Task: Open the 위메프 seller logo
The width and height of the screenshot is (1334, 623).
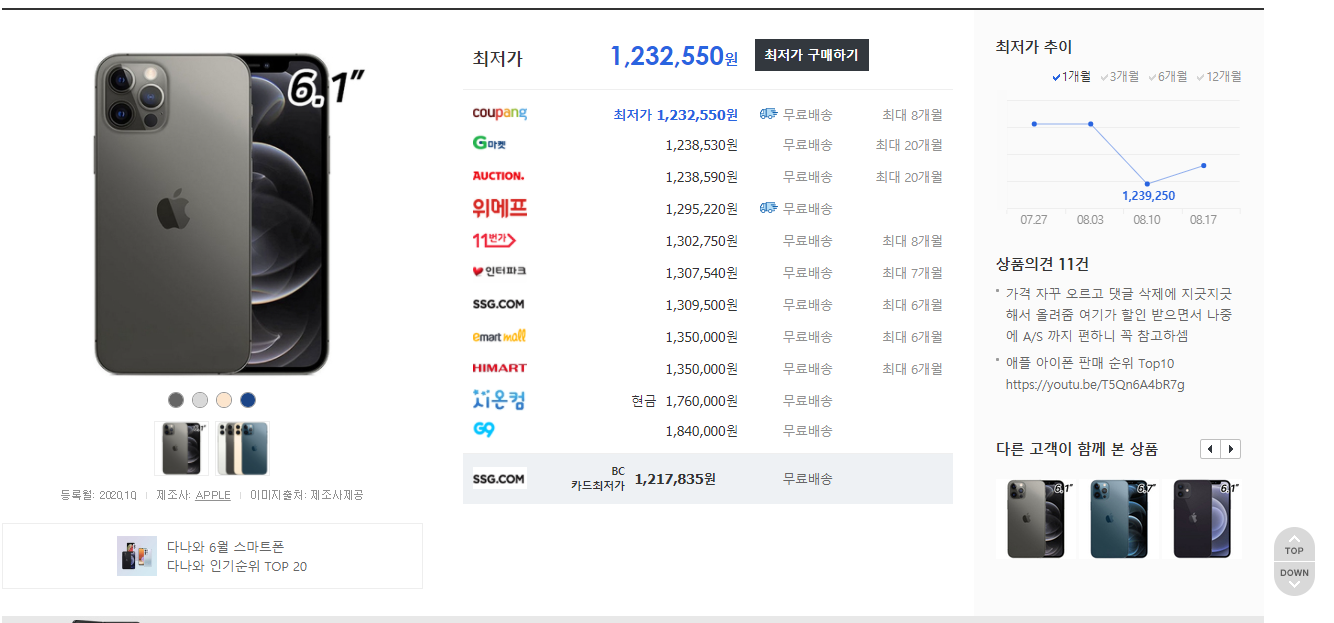Action: 499,208
